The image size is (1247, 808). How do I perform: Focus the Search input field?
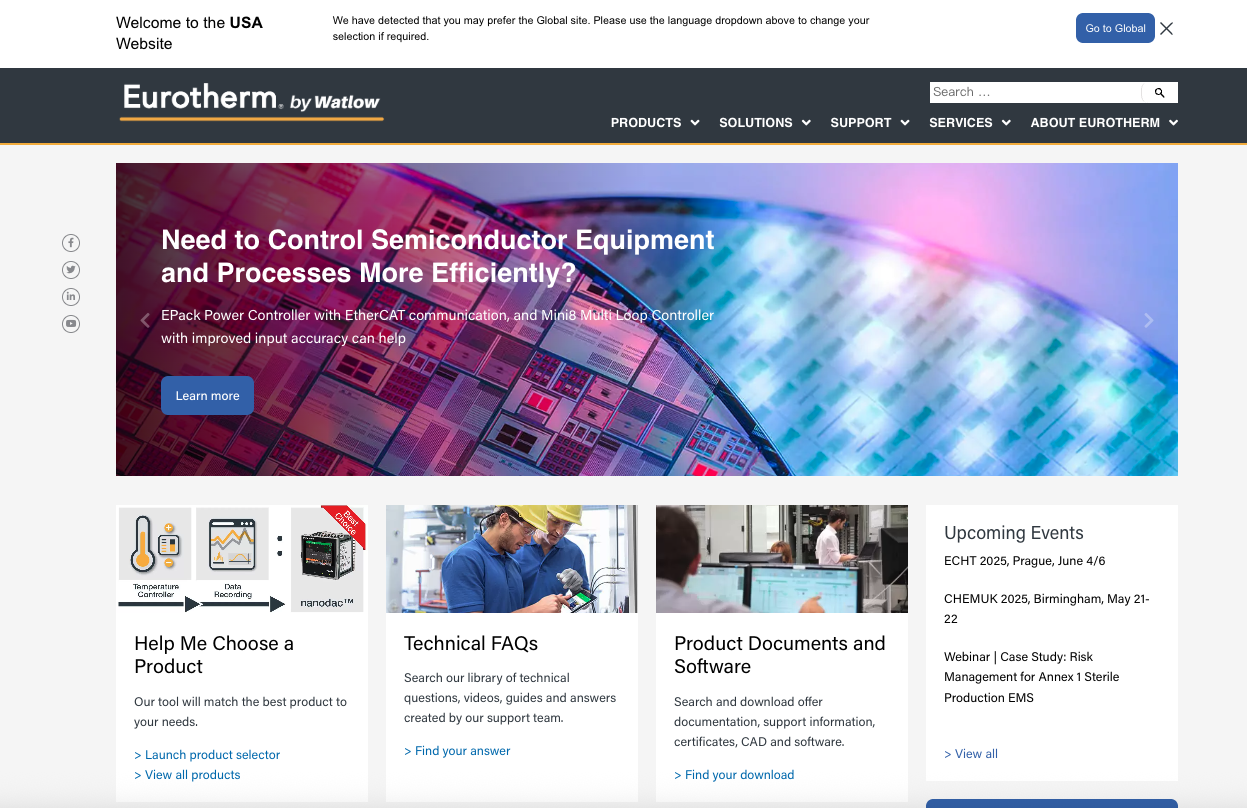[x=1036, y=92]
